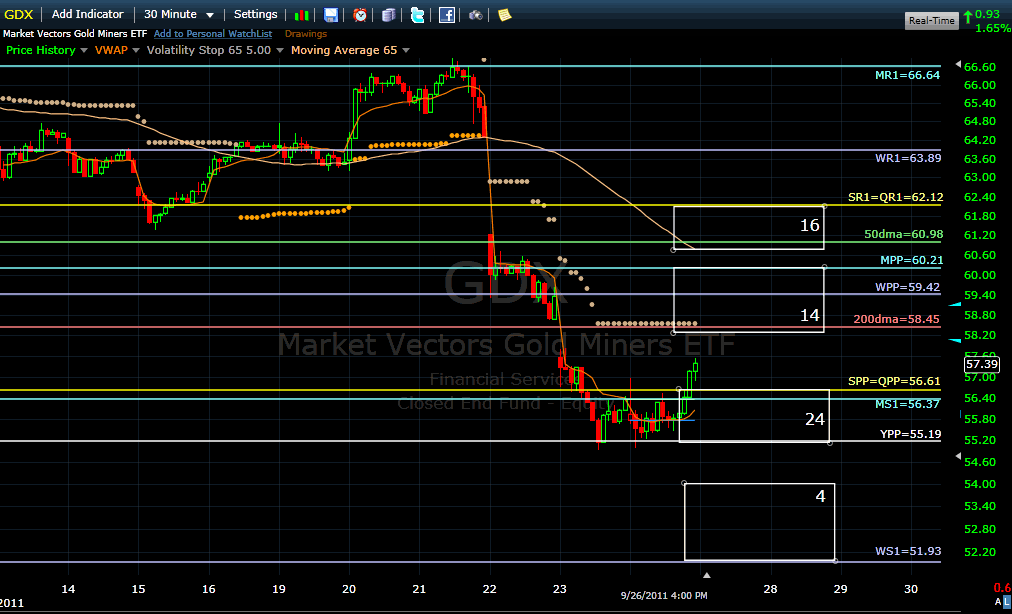
Task: Click the green up arrow next to 0.93
Action: pos(967,17)
